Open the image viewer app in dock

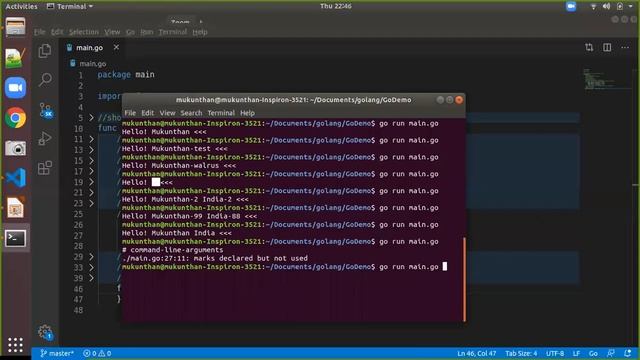click(16, 58)
